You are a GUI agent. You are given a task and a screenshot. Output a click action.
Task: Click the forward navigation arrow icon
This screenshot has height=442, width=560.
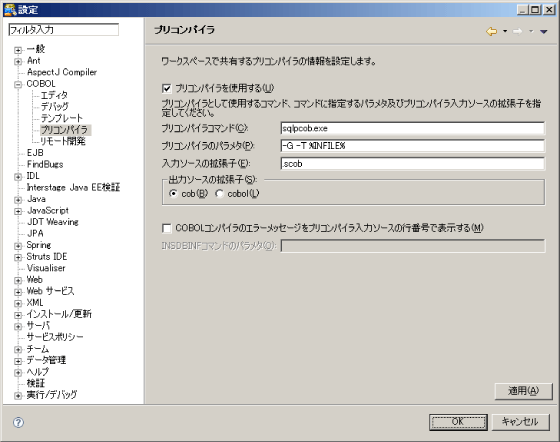pyautogui.click(x=517, y=31)
